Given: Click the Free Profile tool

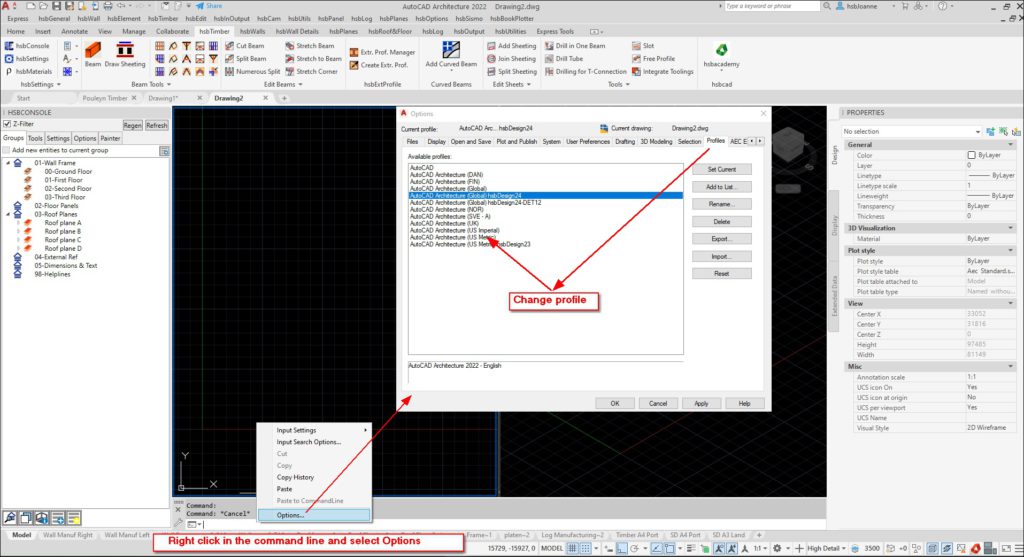Looking at the screenshot, I should point(653,59).
